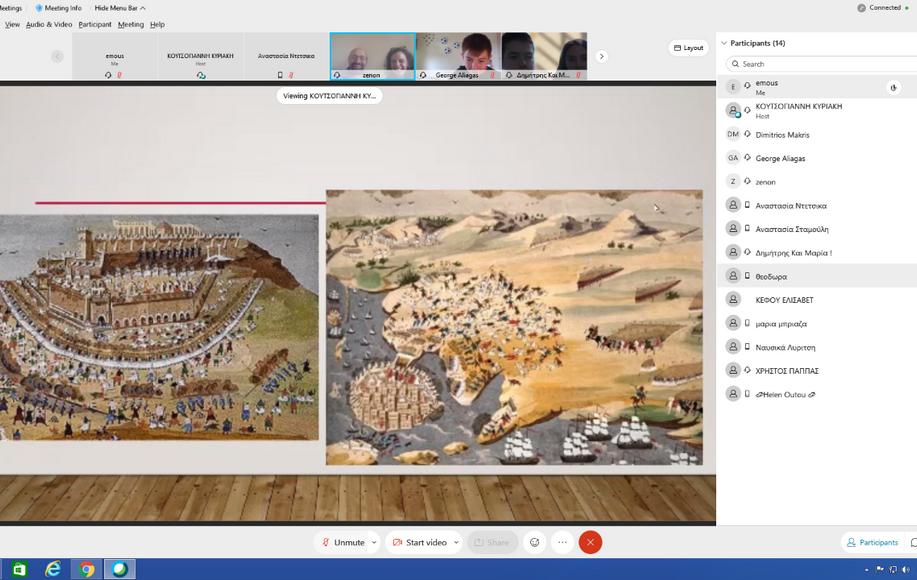Select Δημήτρης Και Μ... video thumbnail
Image resolution: width=917 pixels, height=580 pixels.
click(544, 56)
